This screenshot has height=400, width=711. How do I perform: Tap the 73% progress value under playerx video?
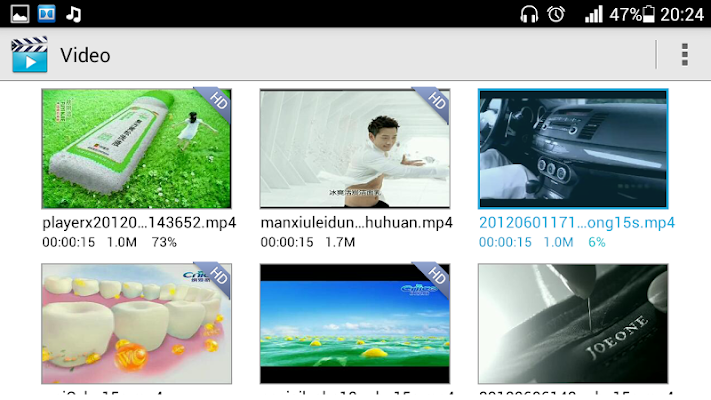(x=164, y=242)
